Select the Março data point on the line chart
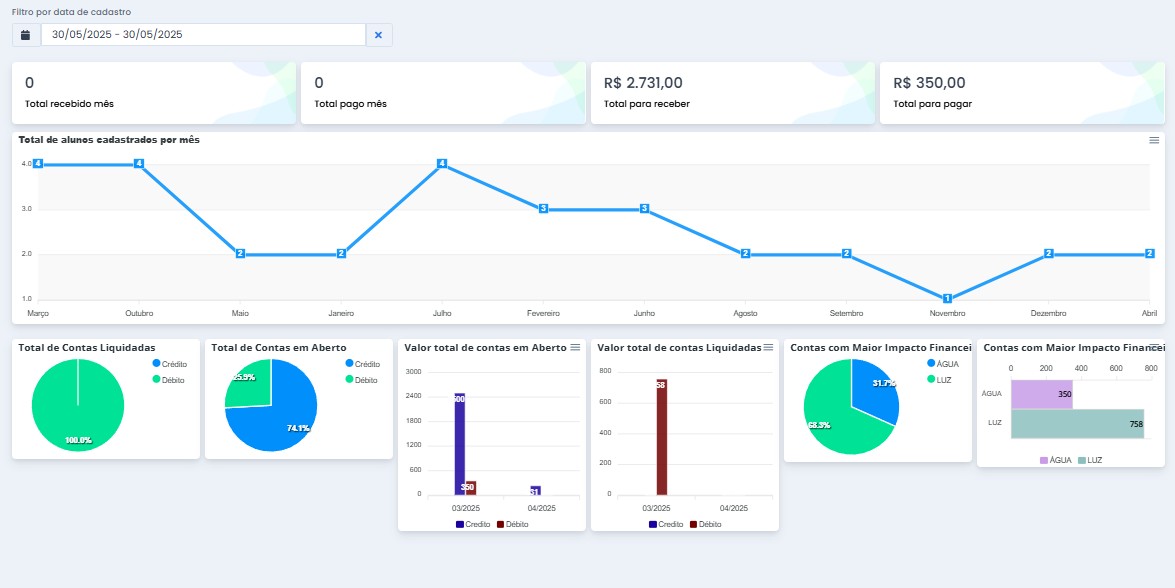This screenshot has height=588, width=1175. tap(37, 163)
